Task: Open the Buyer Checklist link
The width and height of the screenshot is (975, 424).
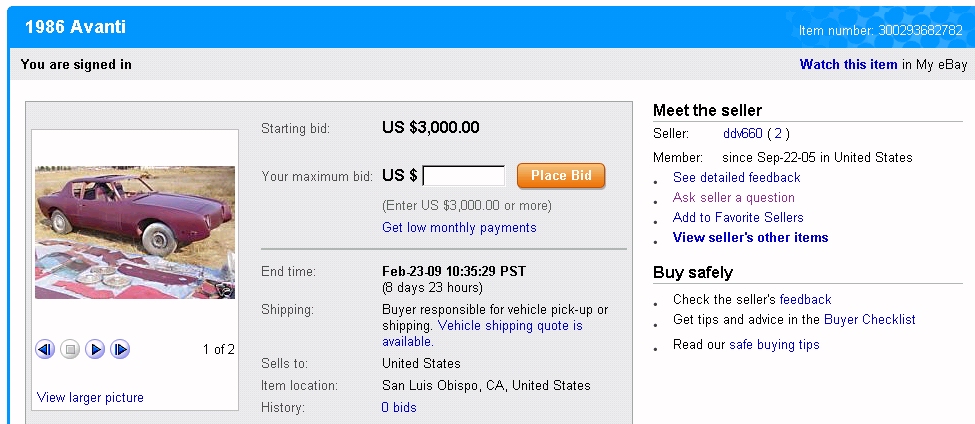Action: (869, 319)
